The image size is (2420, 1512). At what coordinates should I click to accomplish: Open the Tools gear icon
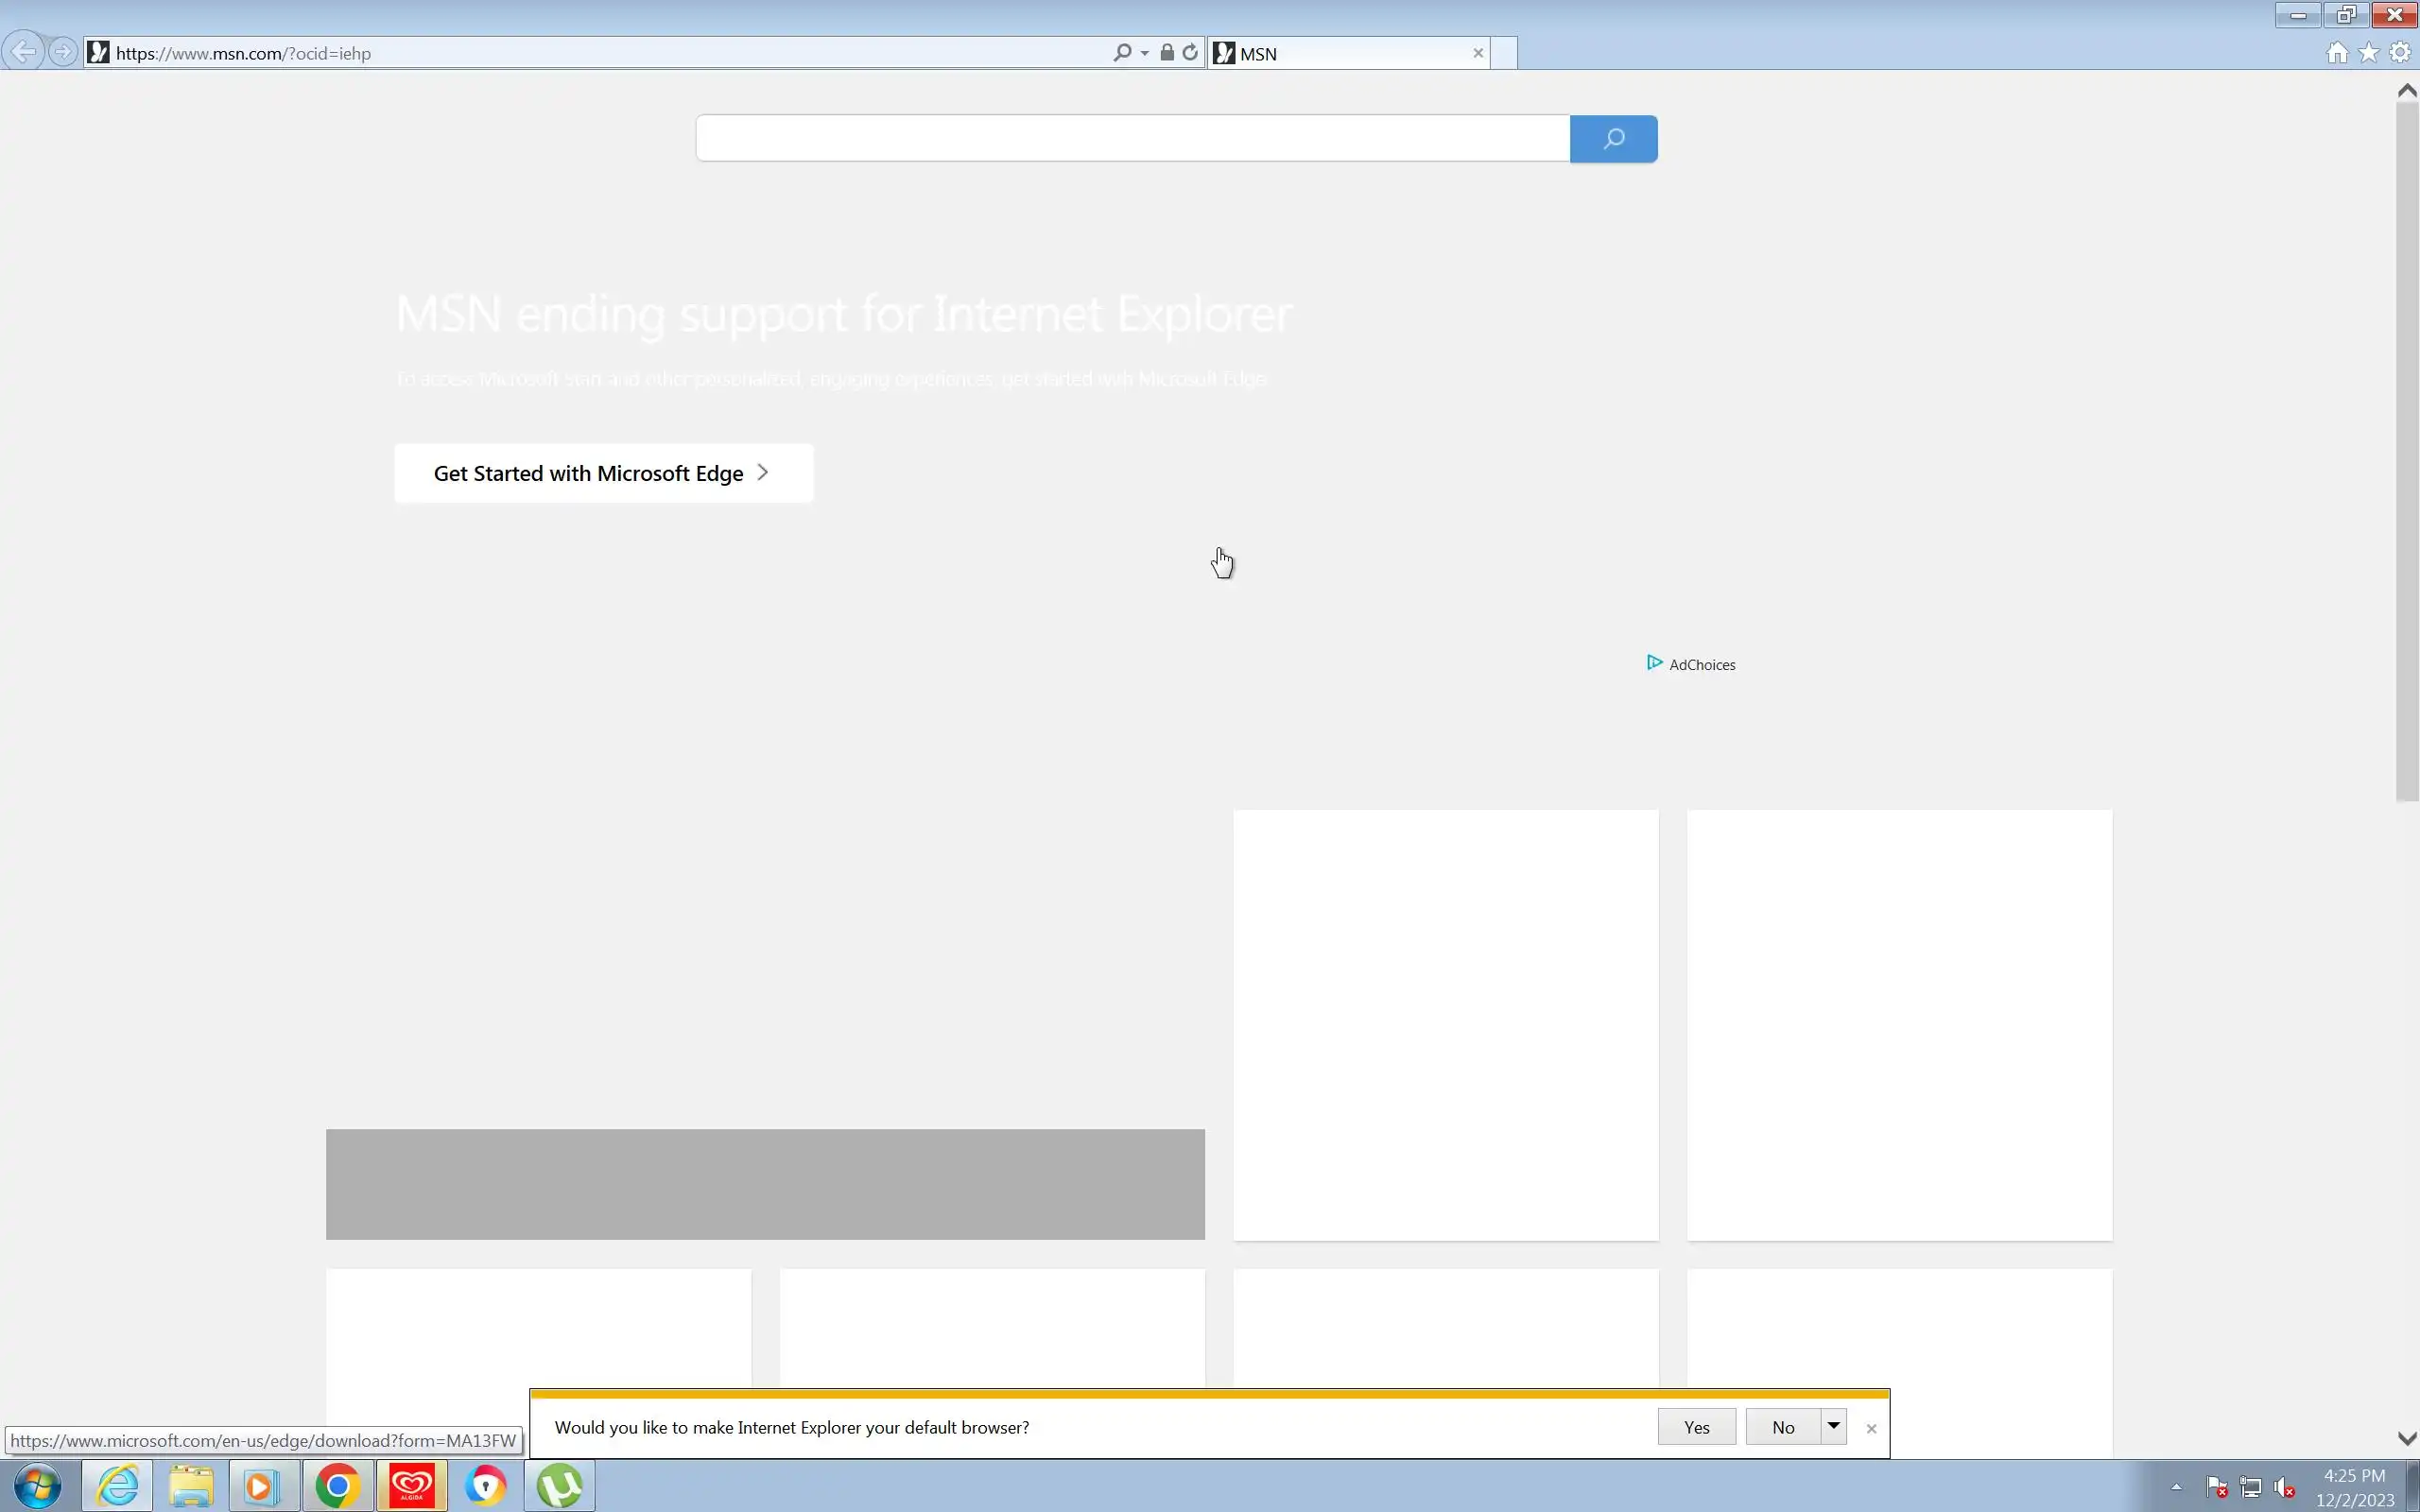point(2400,53)
